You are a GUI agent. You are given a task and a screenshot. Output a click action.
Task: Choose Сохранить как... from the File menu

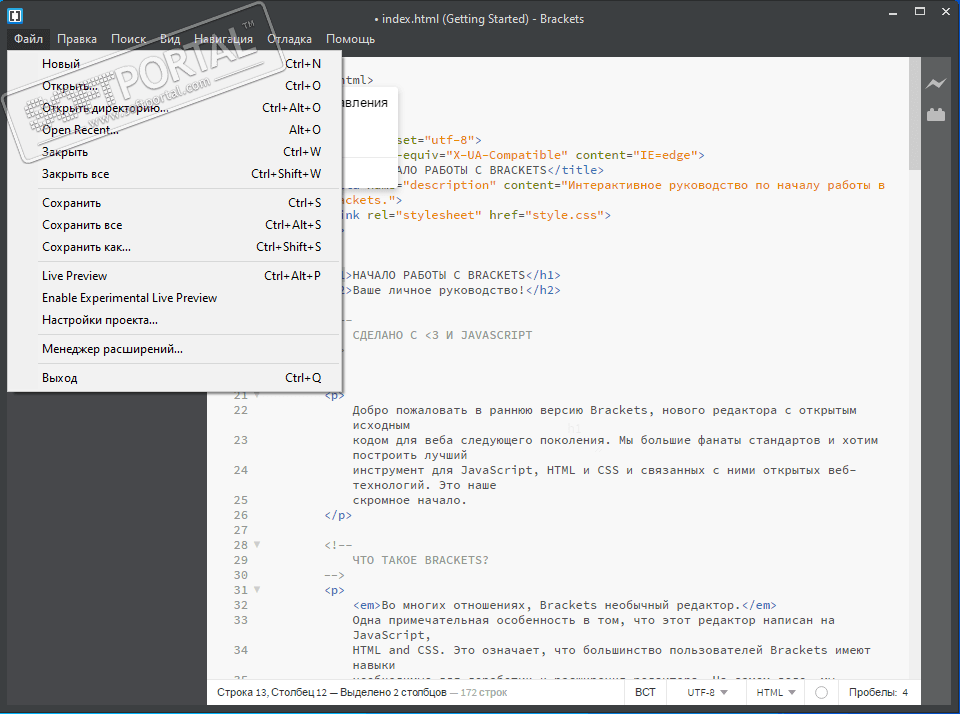86,247
